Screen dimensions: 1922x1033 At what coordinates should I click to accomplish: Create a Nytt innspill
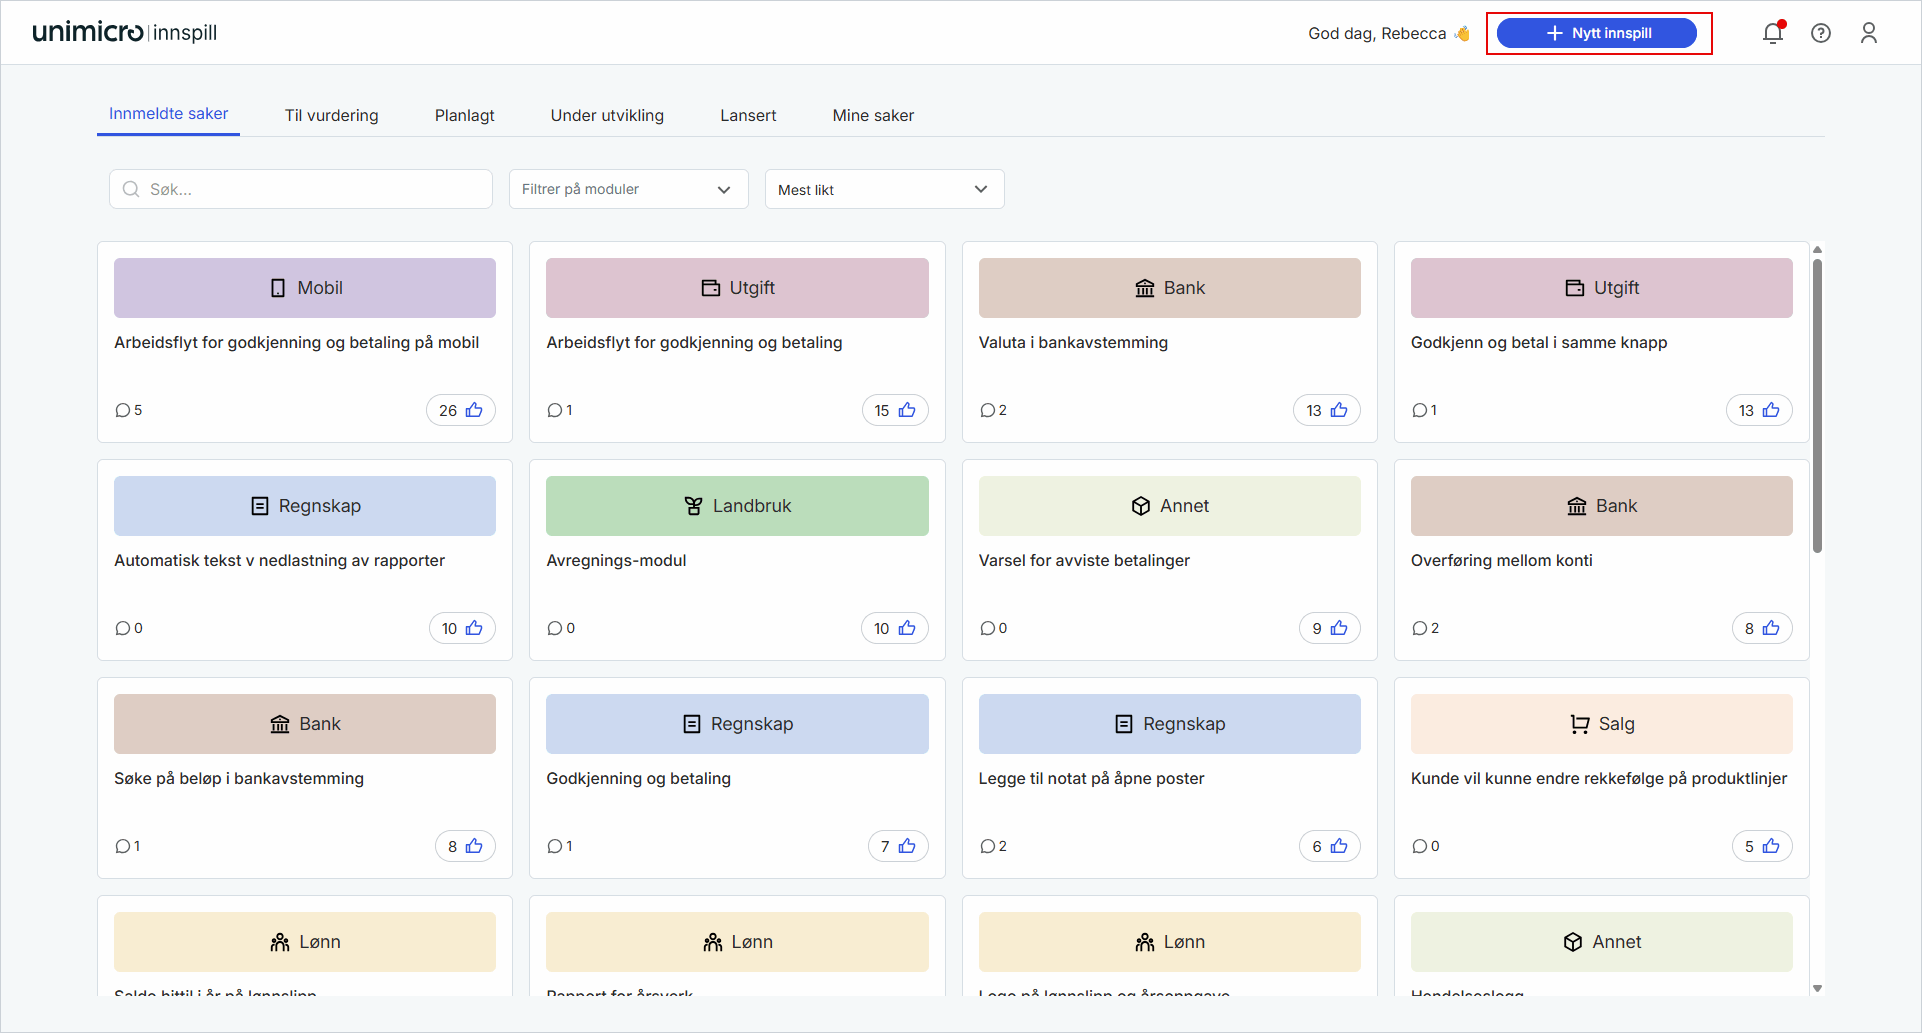click(x=1597, y=33)
